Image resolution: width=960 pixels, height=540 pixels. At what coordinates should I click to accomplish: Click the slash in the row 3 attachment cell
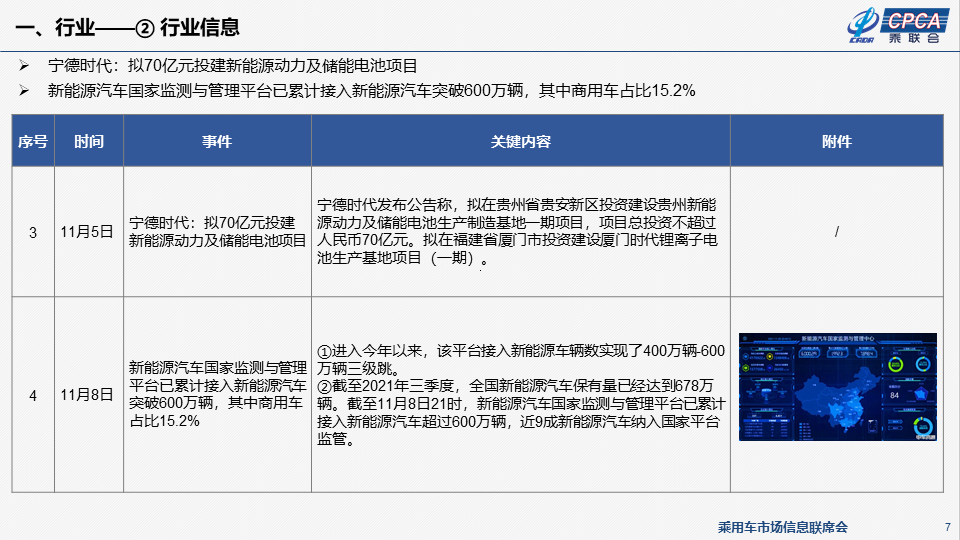click(836, 232)
